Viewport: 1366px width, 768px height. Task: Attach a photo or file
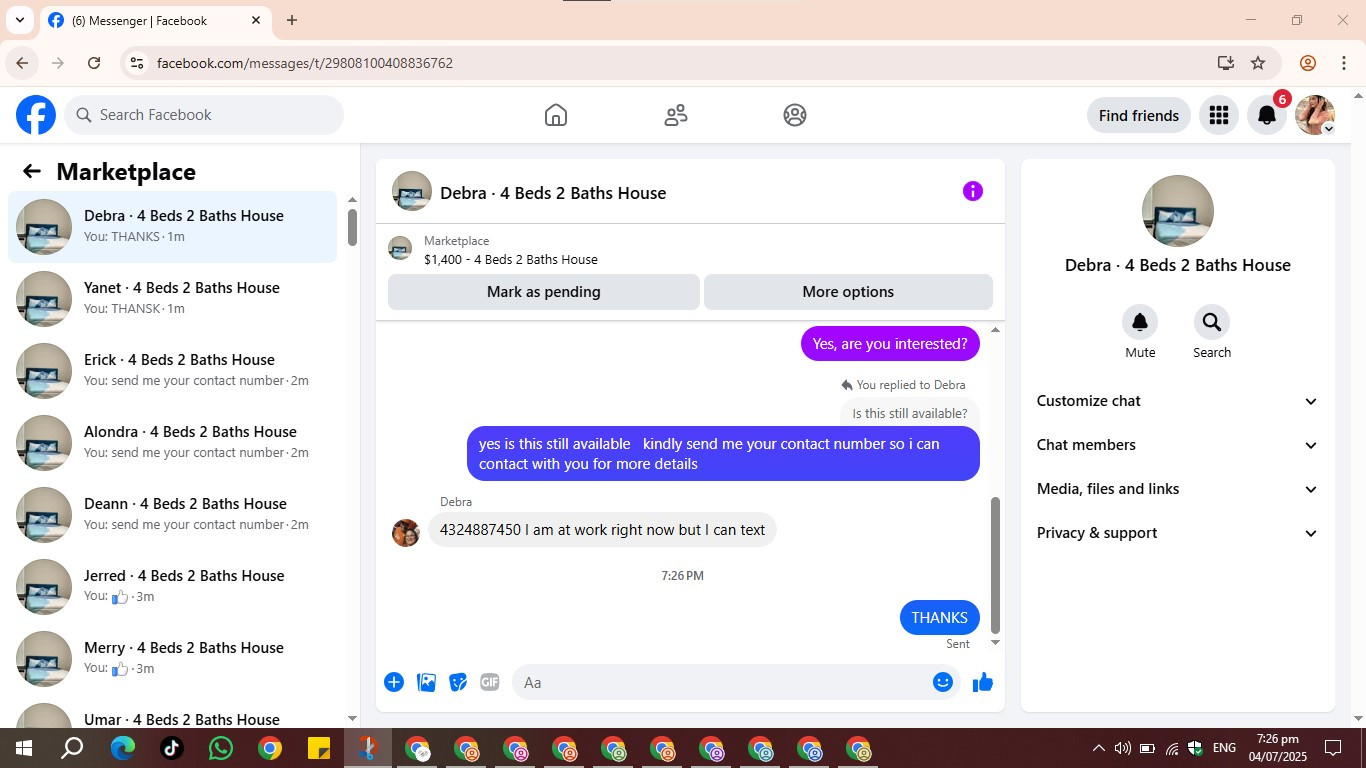pyautogui.click(x=426, y=682)
